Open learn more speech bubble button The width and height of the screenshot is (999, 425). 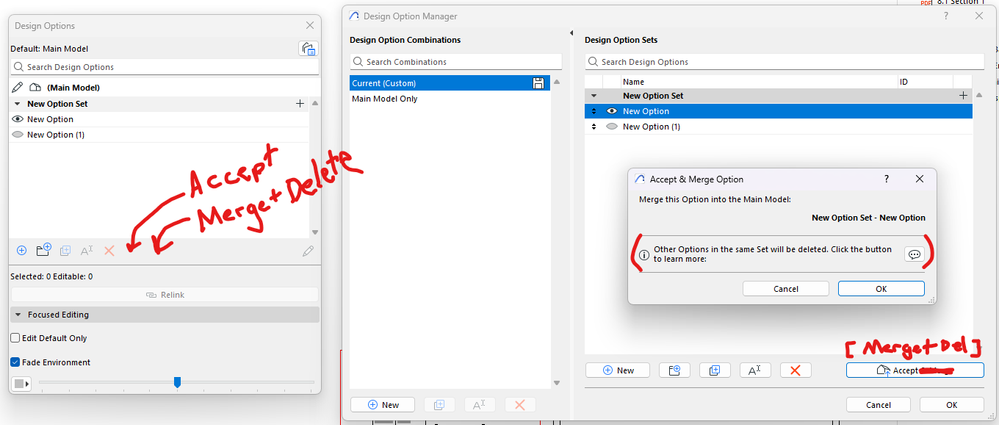click(914, 254)
